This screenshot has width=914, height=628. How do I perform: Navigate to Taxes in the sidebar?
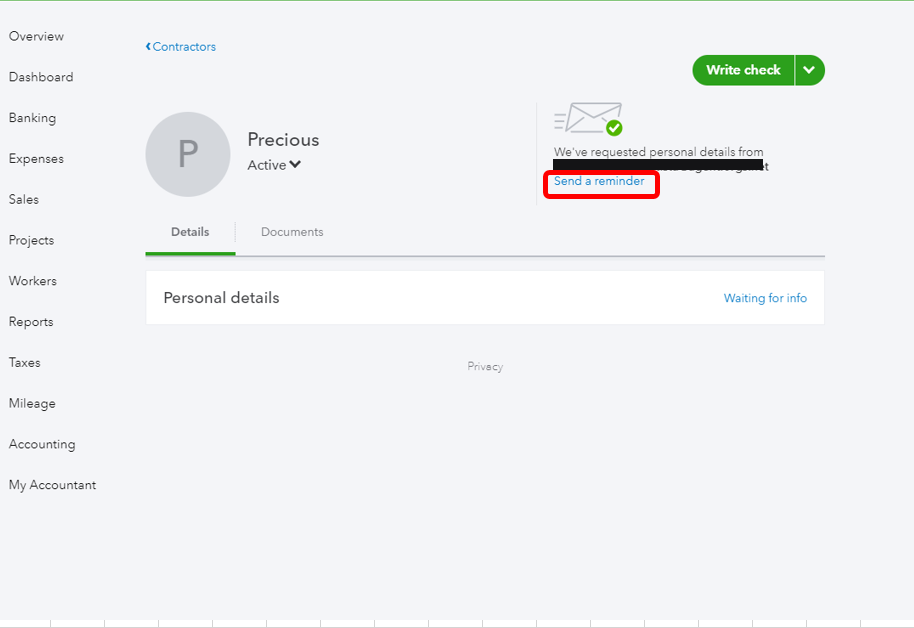(x=25, y=363)
